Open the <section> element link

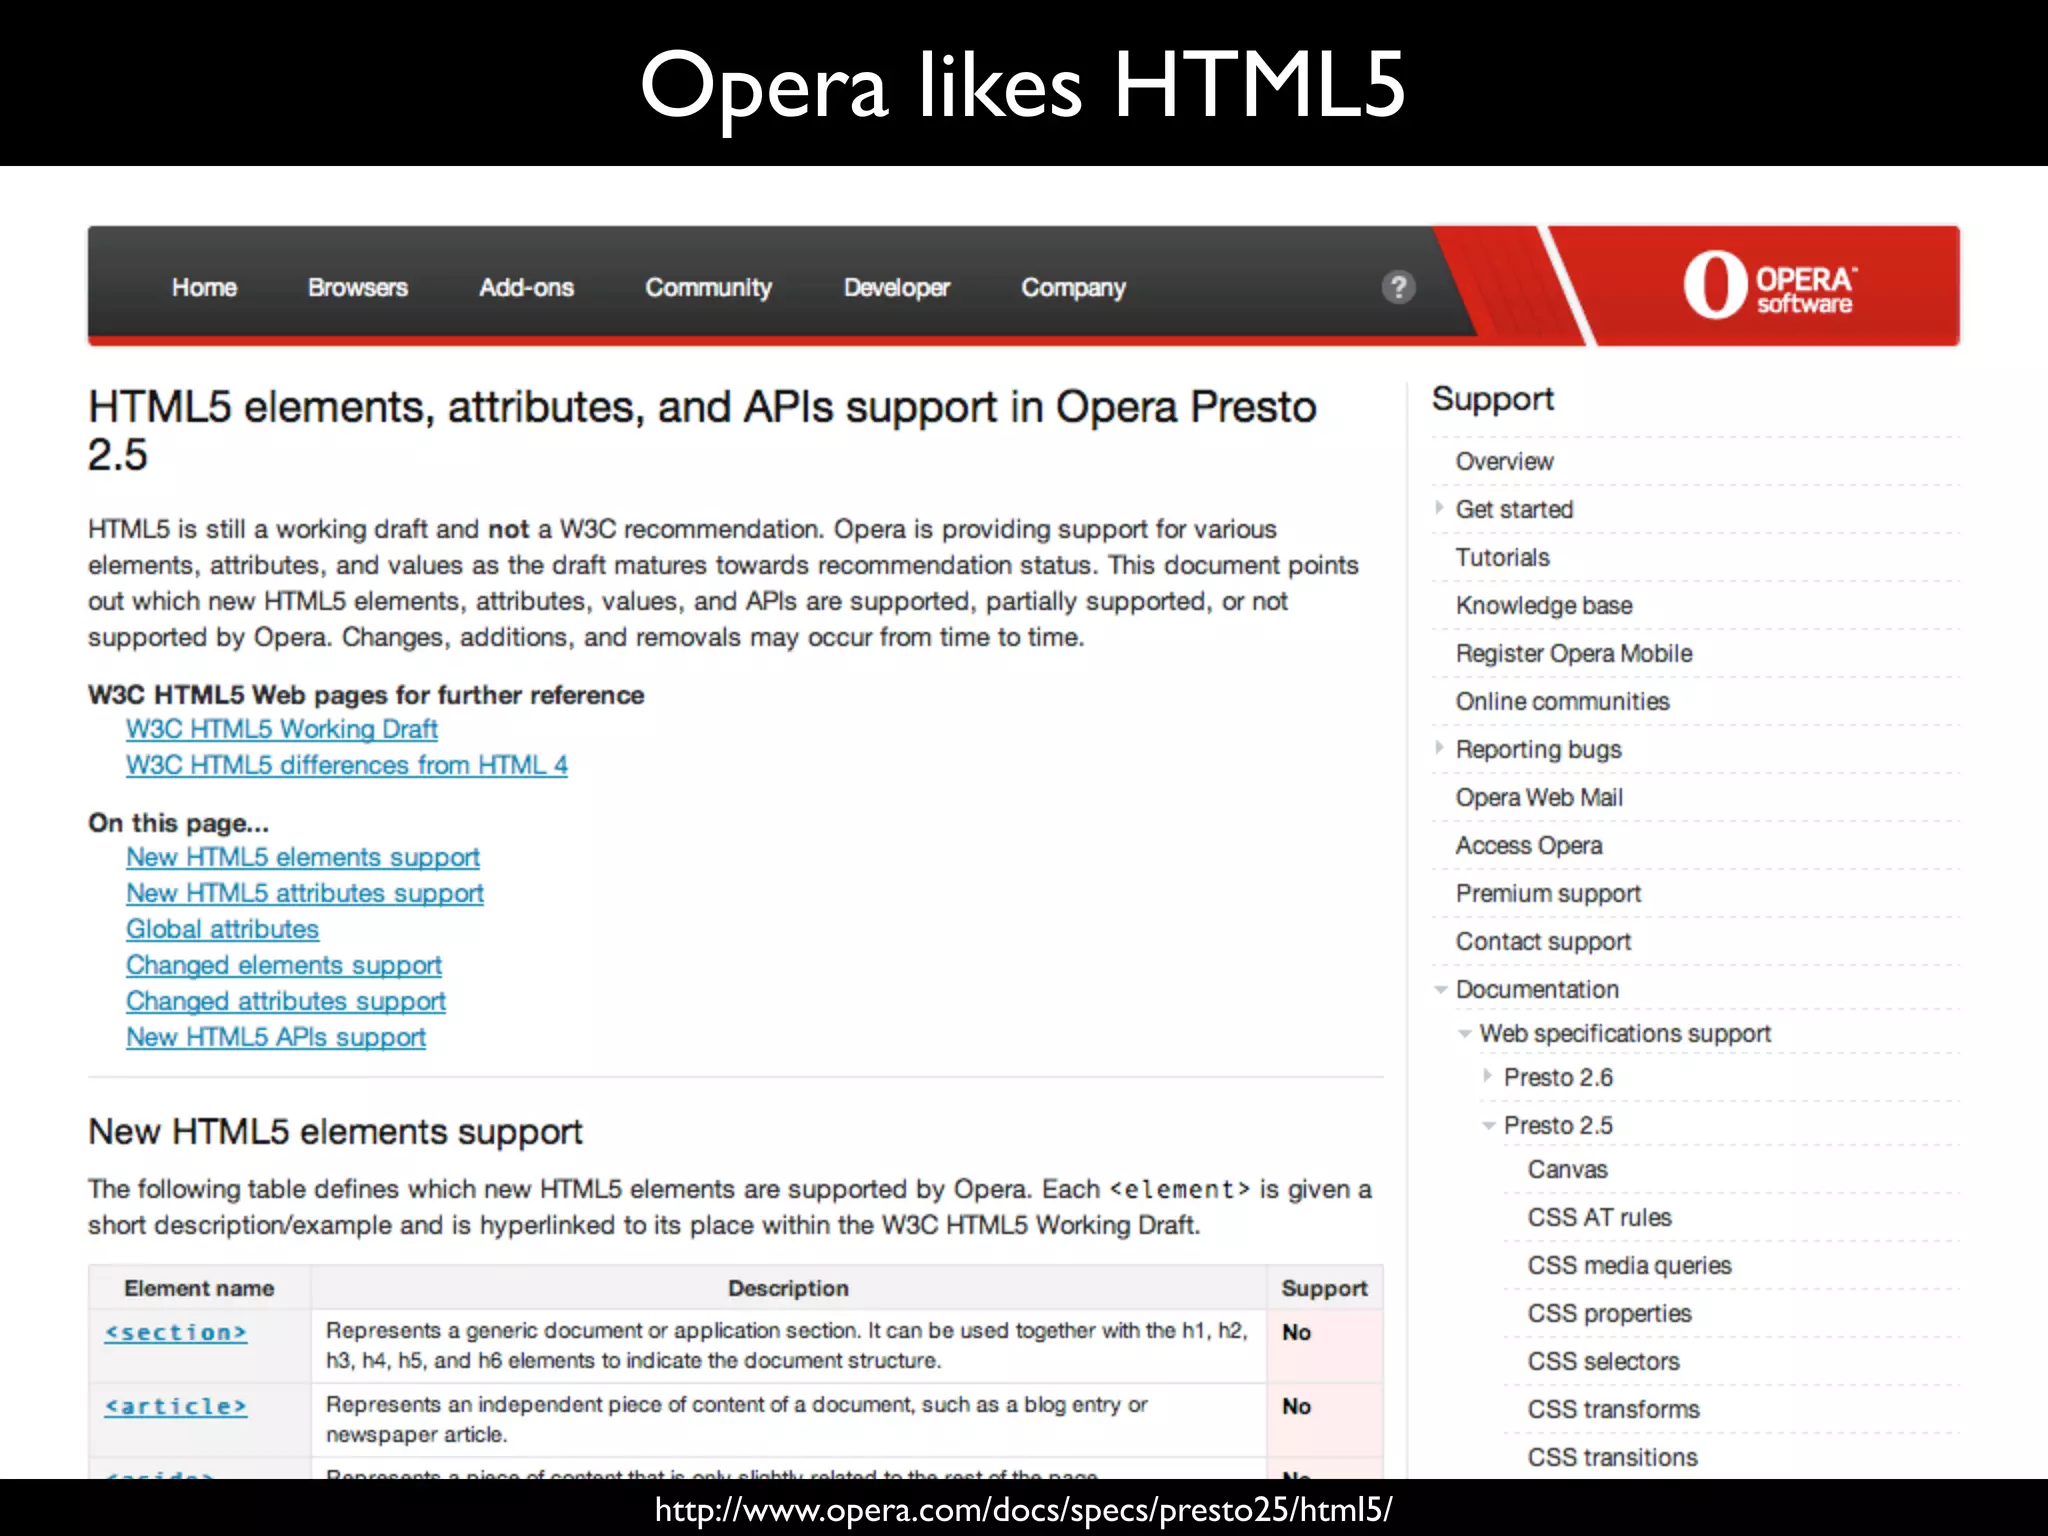point(176,1332)
